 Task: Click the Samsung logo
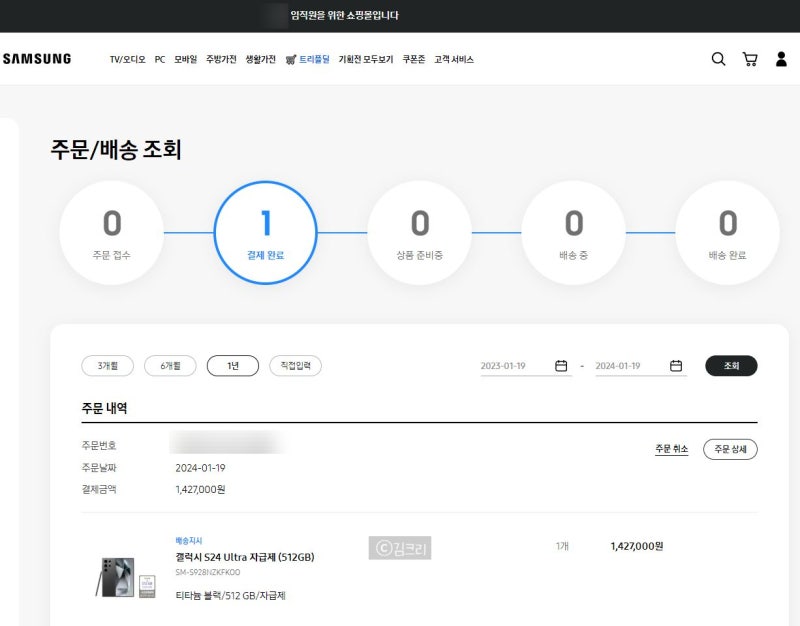(x=37, y=59)
